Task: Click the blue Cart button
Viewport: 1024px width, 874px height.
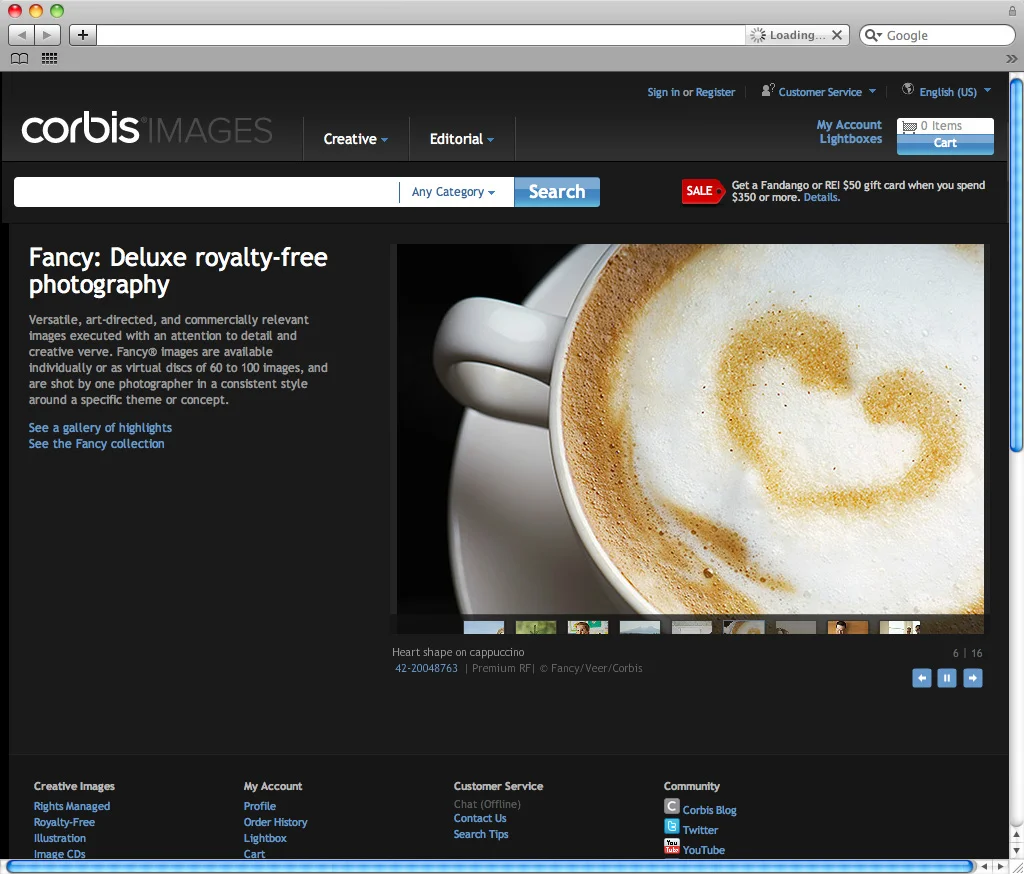Action: (945, 144)
